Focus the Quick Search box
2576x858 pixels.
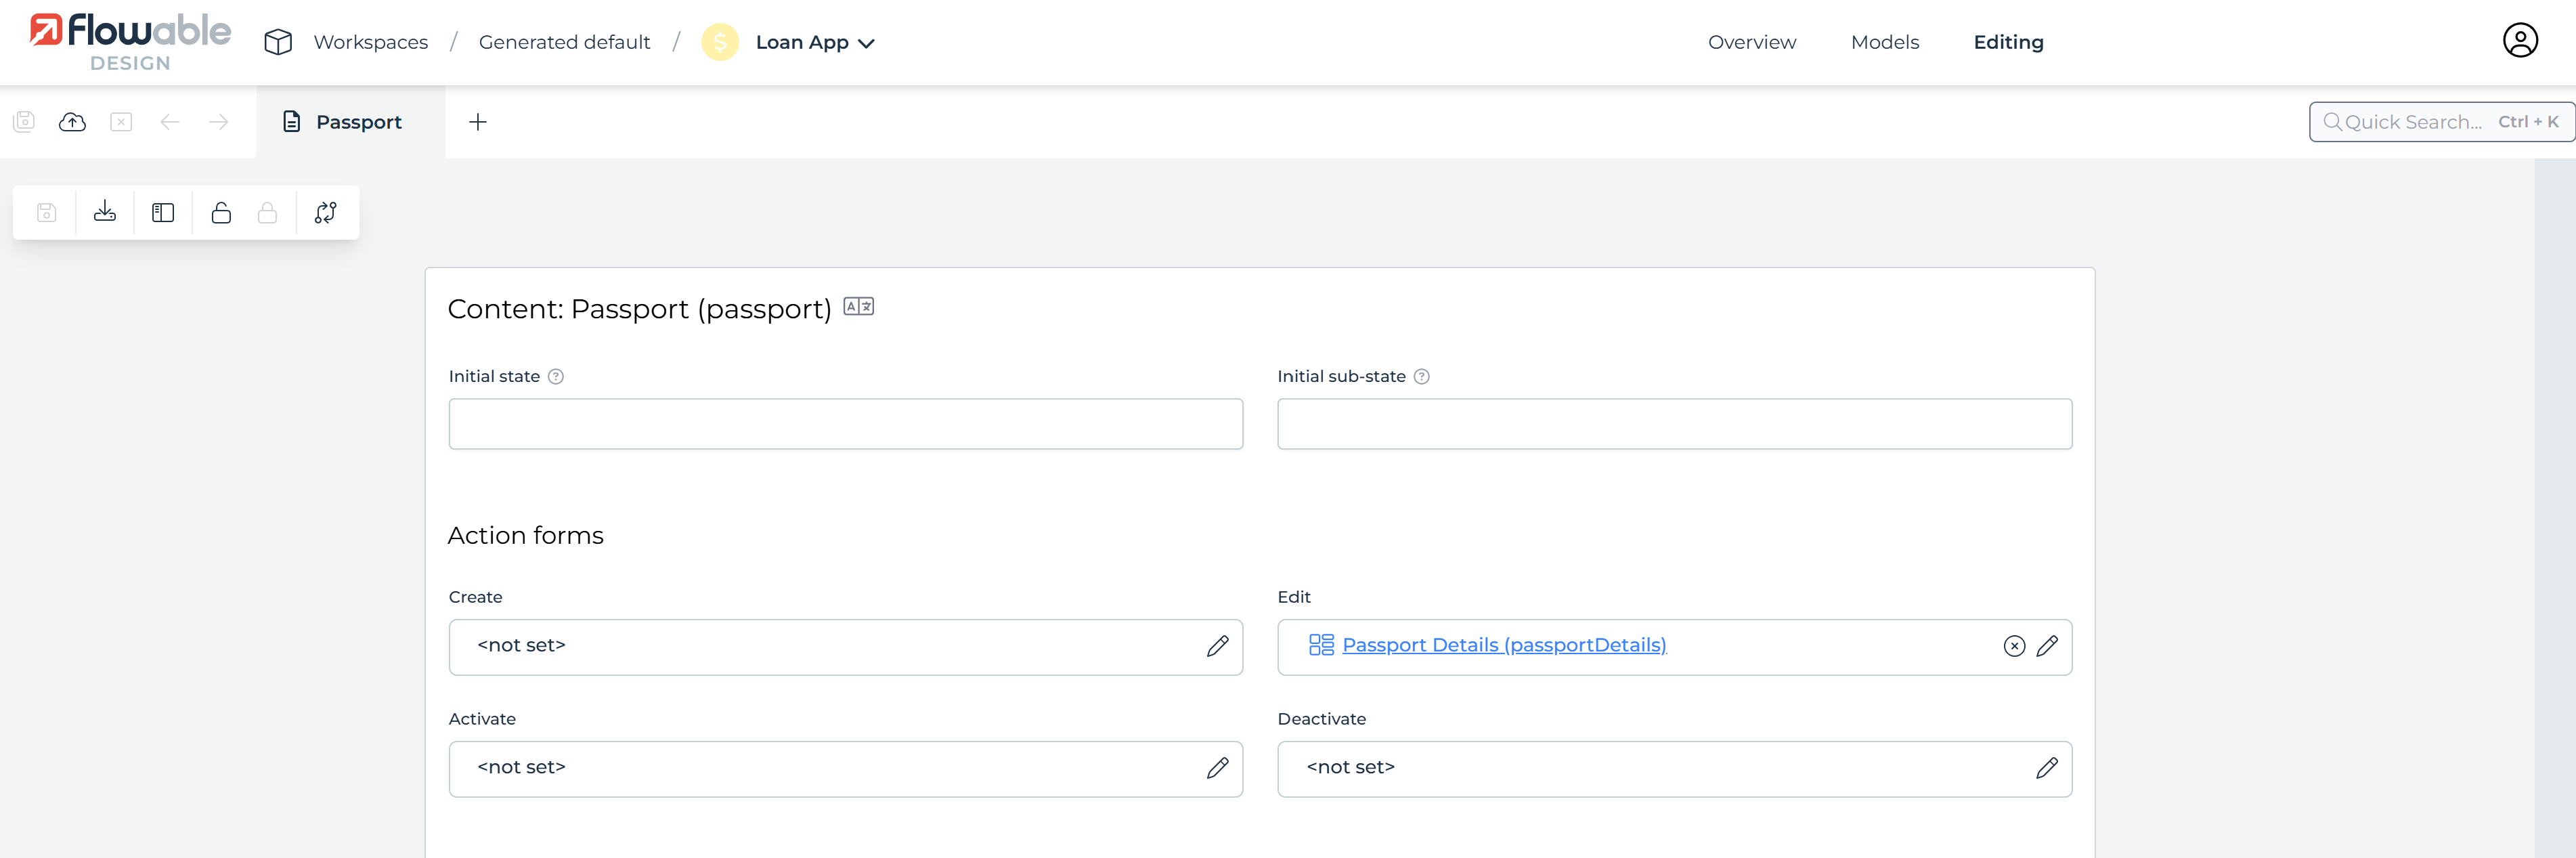pos(2412,122)
